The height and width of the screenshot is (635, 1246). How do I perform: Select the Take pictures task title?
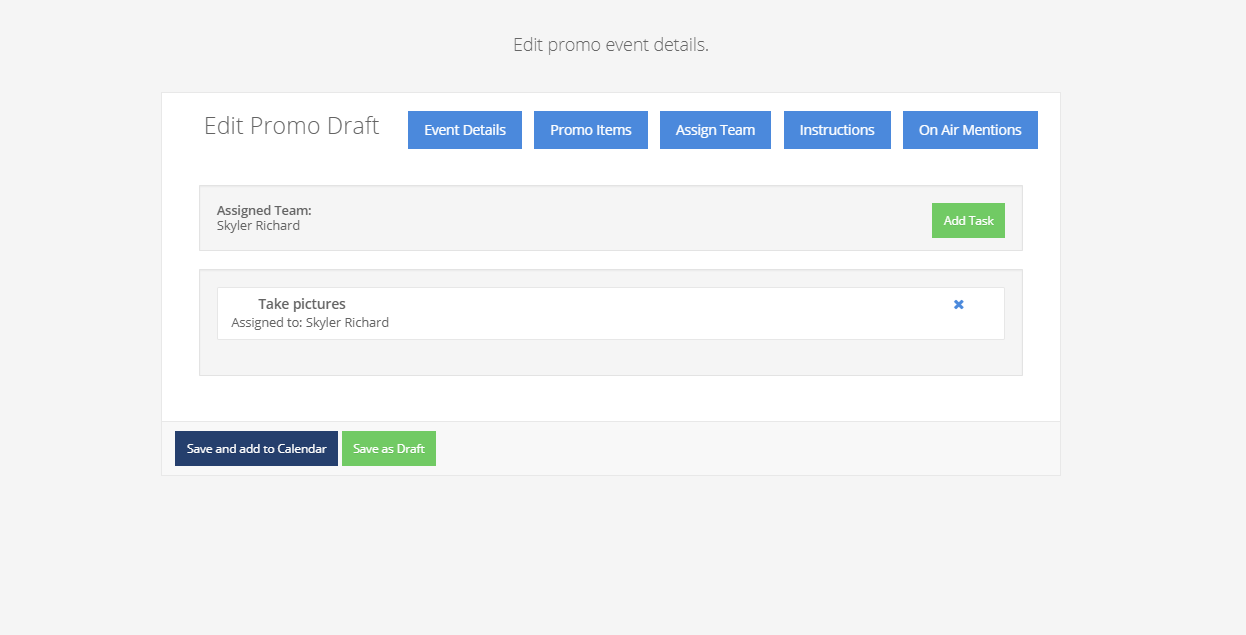(302, 304)
